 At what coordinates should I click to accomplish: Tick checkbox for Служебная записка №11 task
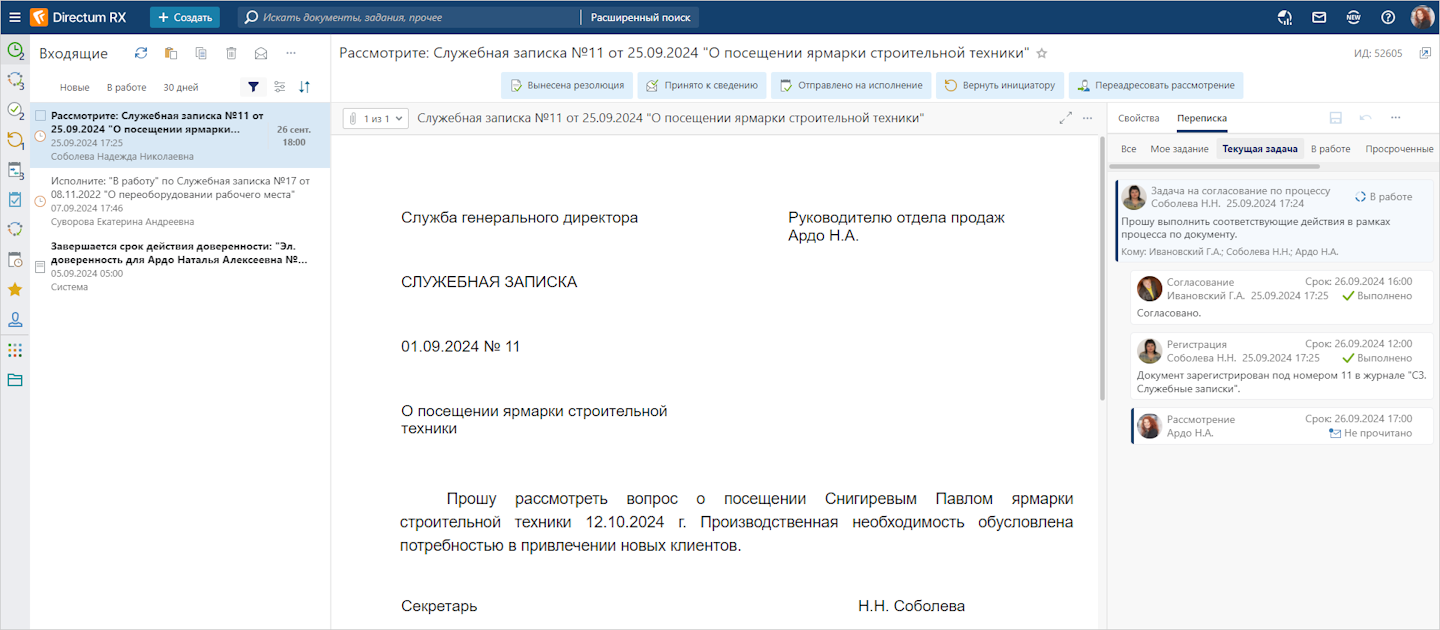click(x=40, y=116)
